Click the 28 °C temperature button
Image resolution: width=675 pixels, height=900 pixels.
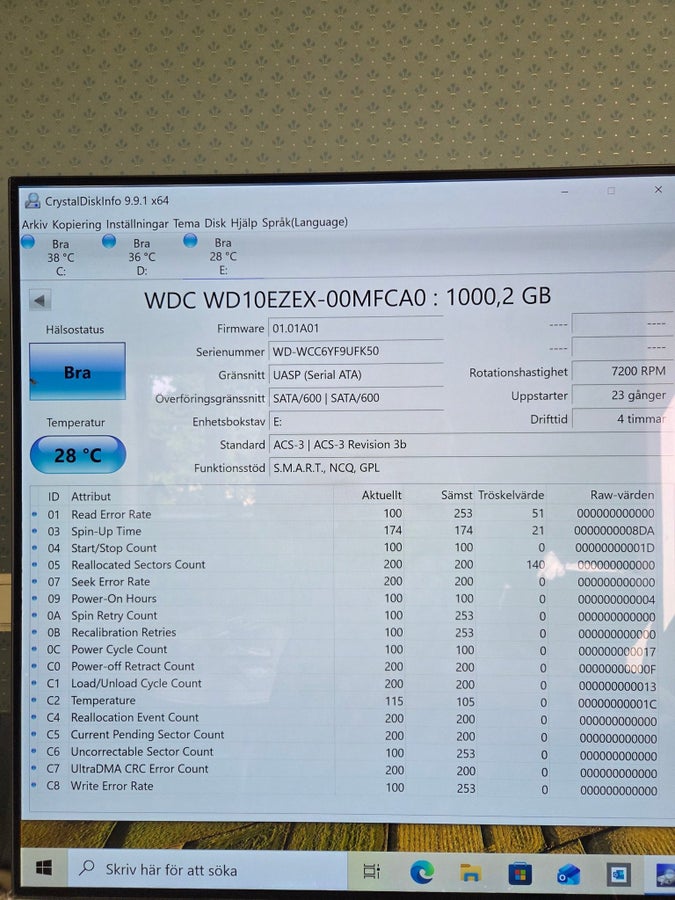77,455
